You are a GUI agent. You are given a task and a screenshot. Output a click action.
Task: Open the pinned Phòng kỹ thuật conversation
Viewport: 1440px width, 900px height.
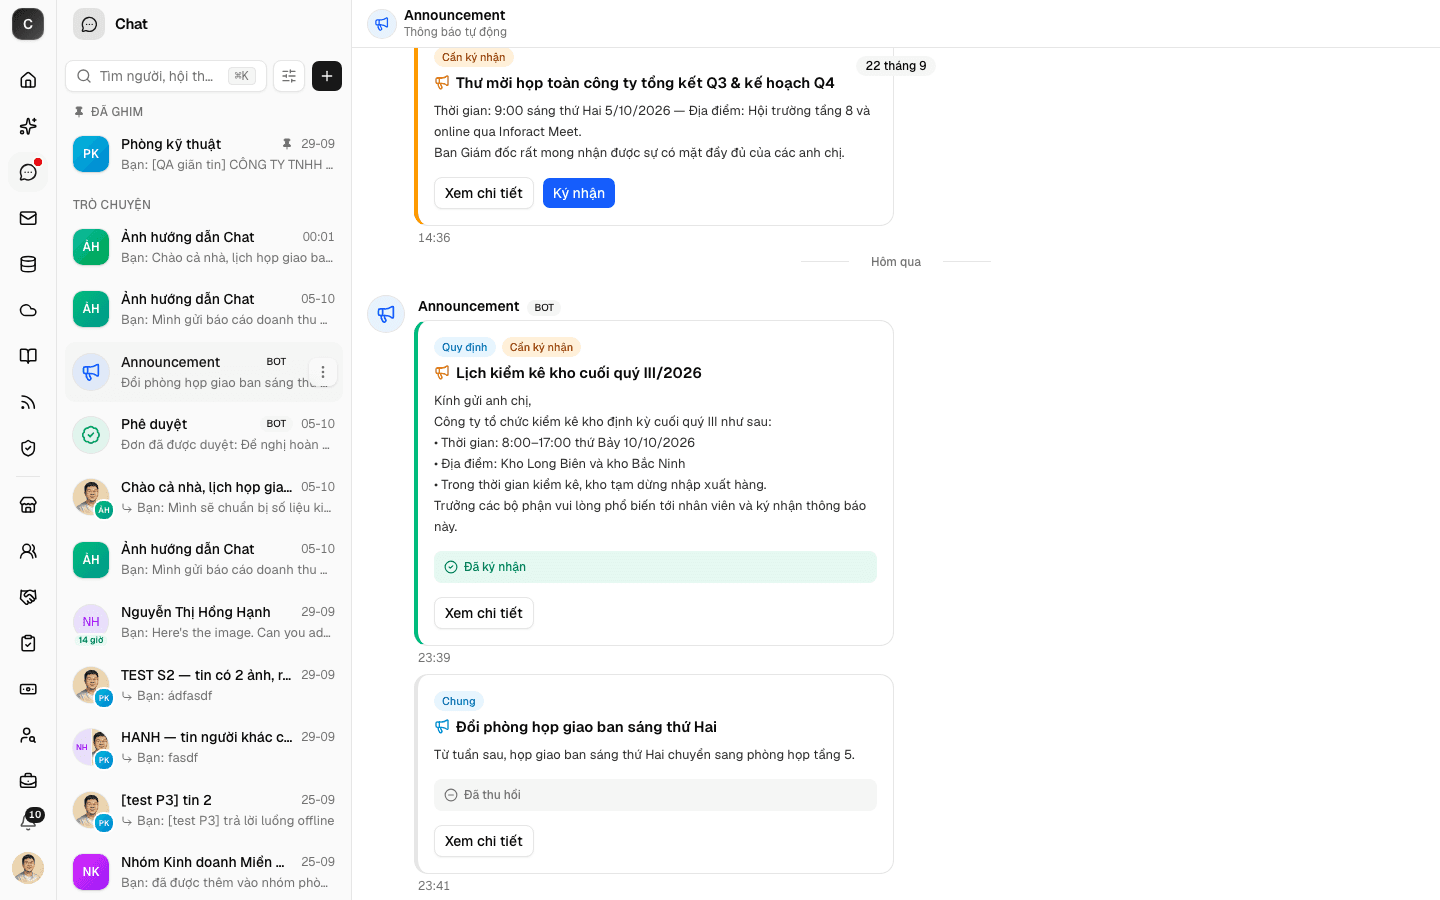point(204,154)
